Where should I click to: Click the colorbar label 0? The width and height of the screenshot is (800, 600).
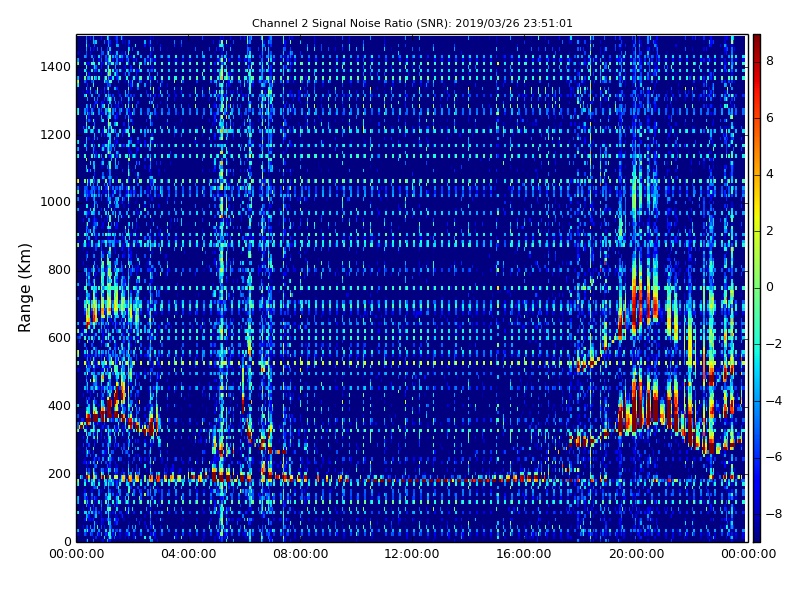coord(770,287)
